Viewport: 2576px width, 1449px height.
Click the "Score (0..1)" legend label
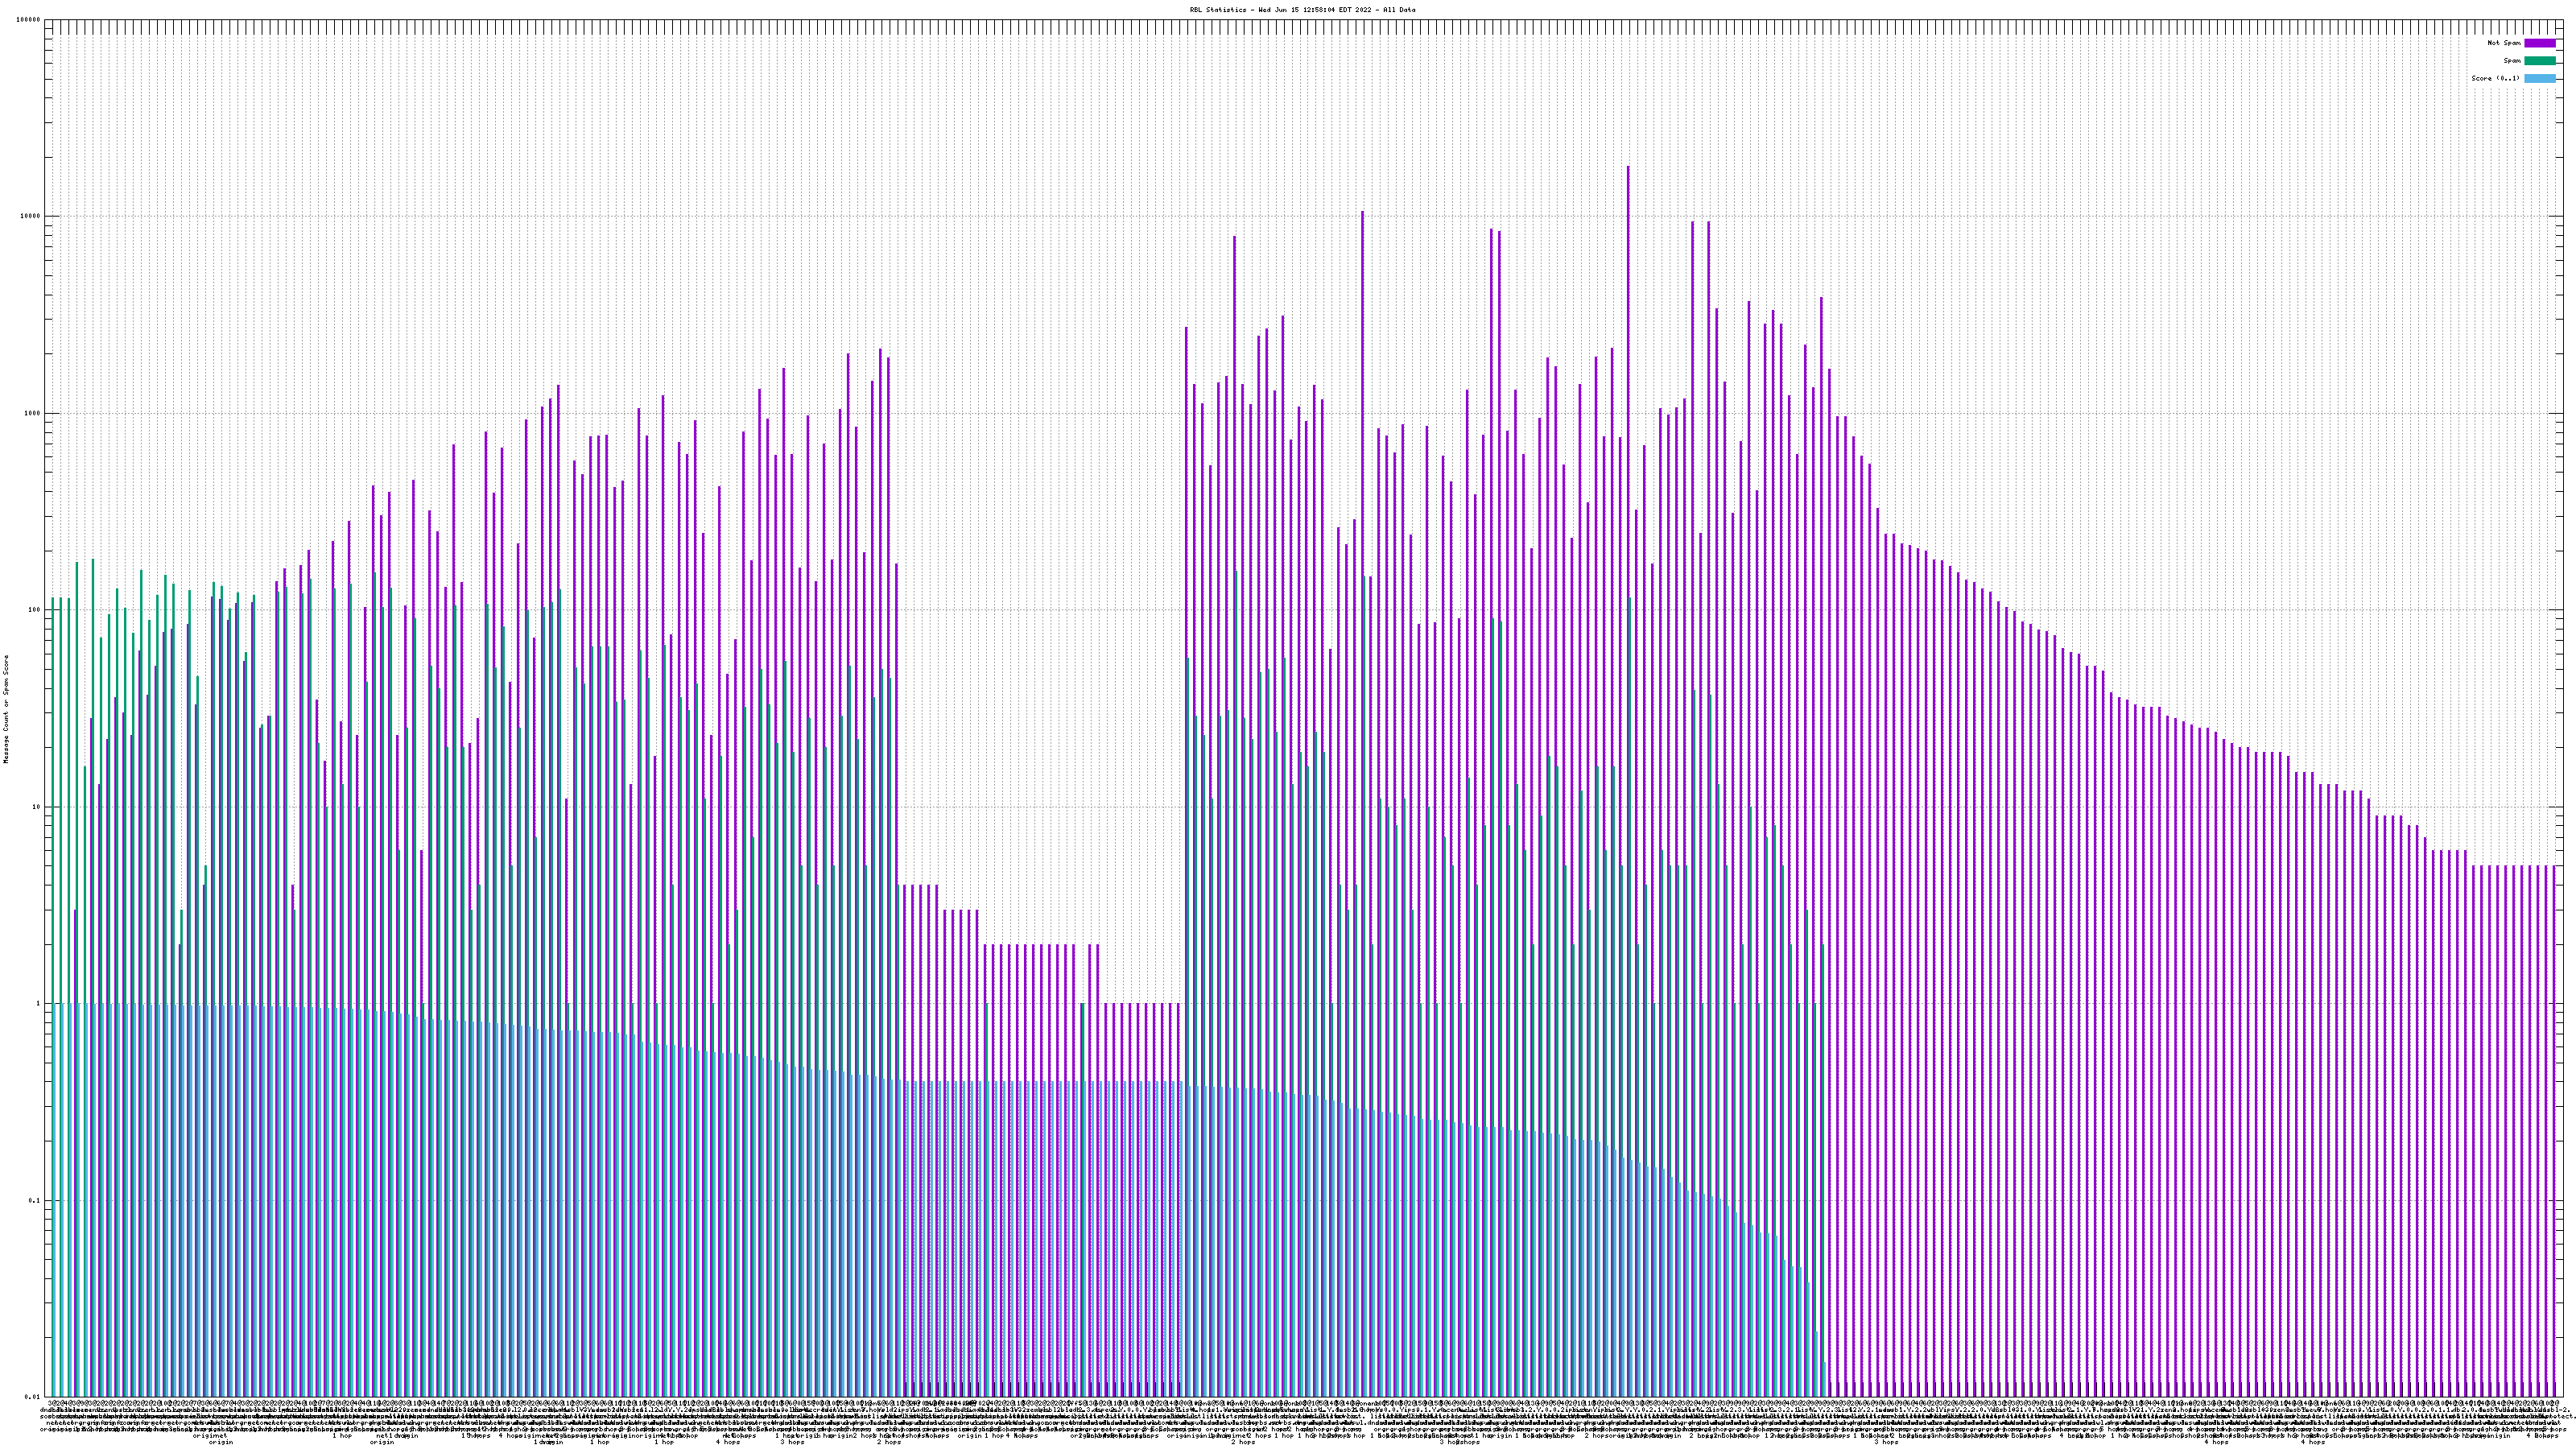(2495, 78)
